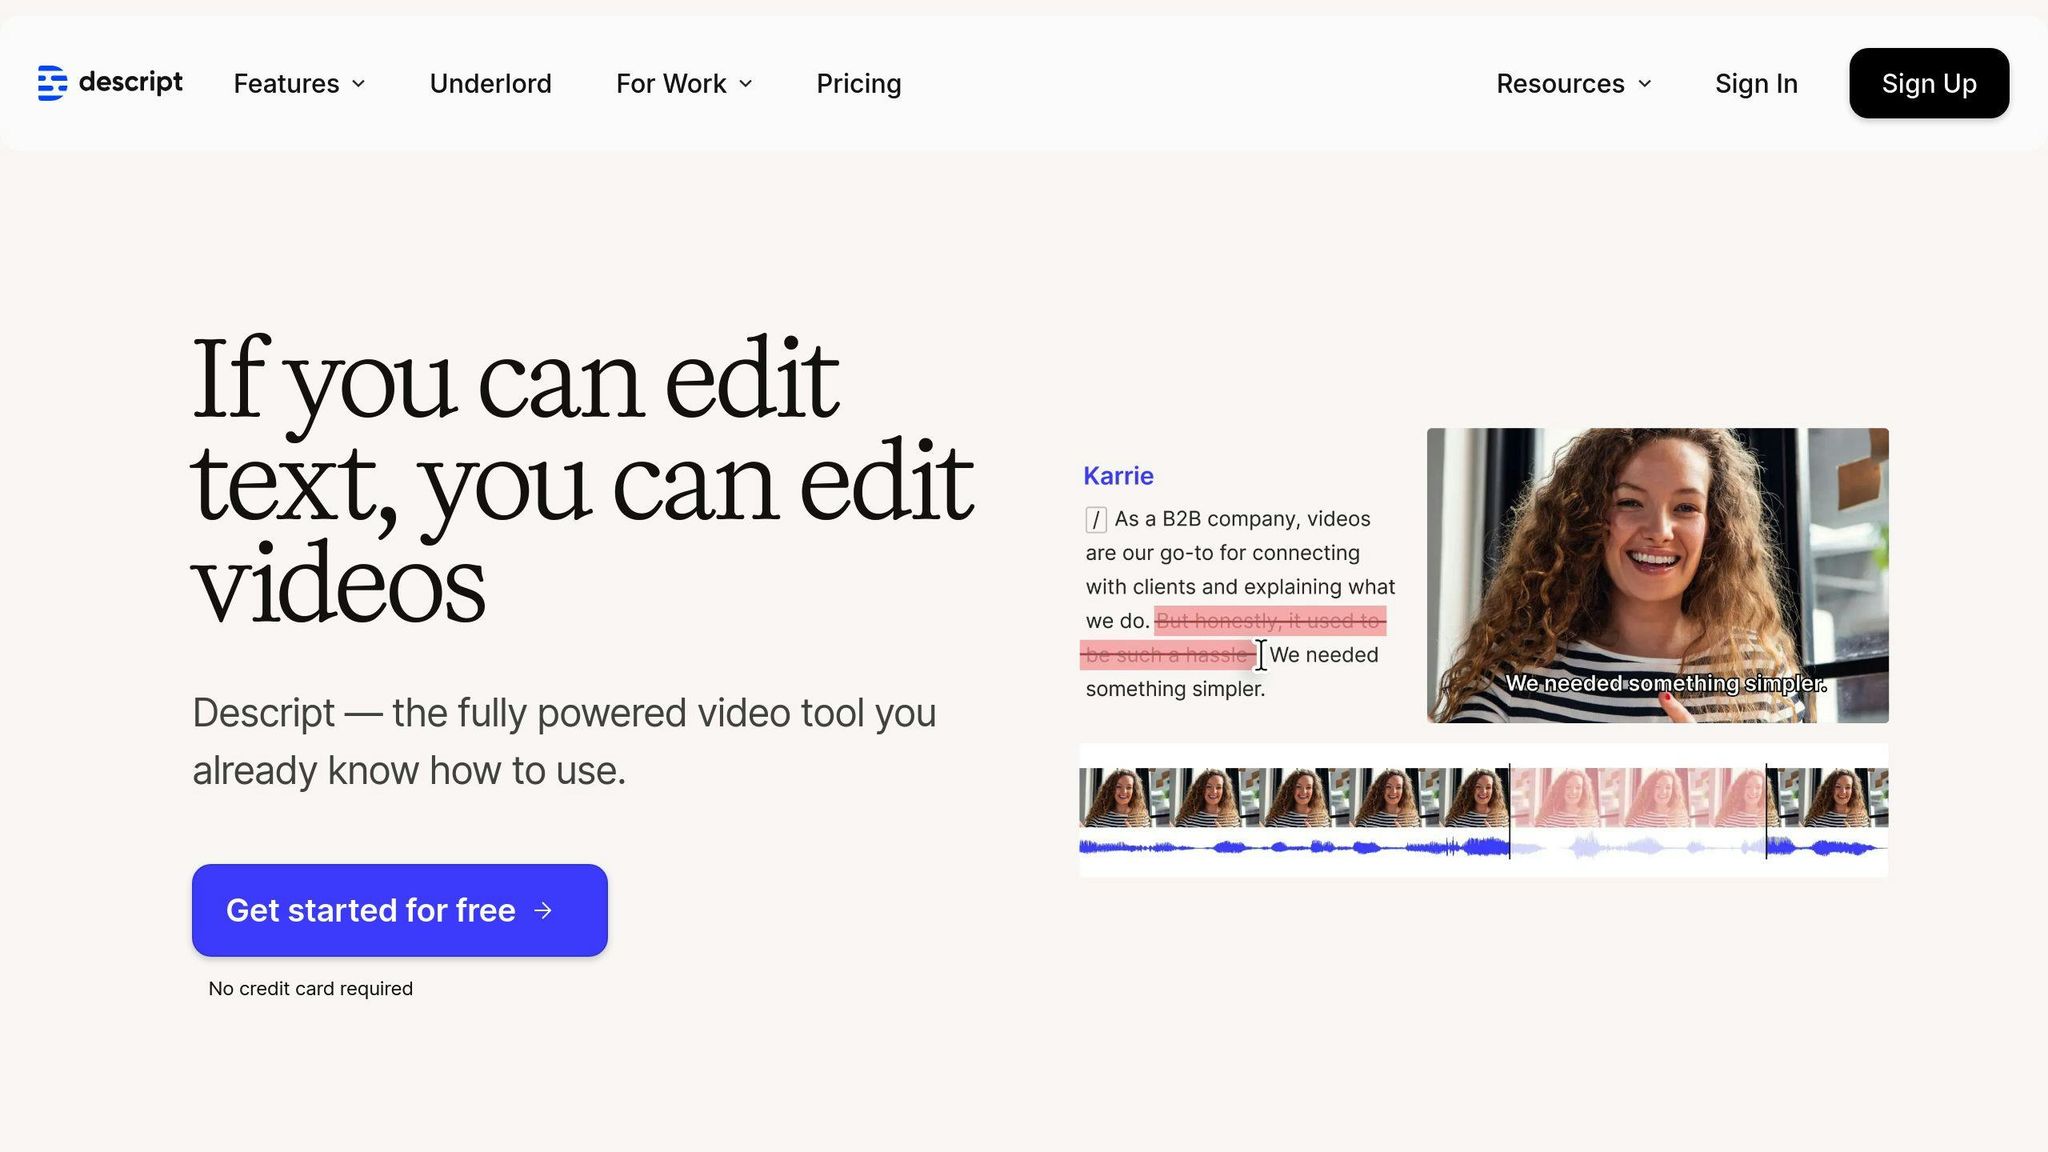Viewport: 2048px width, 1152px height.
Task: Open the Resources dropdown chevron
Action: [1645, 84]
